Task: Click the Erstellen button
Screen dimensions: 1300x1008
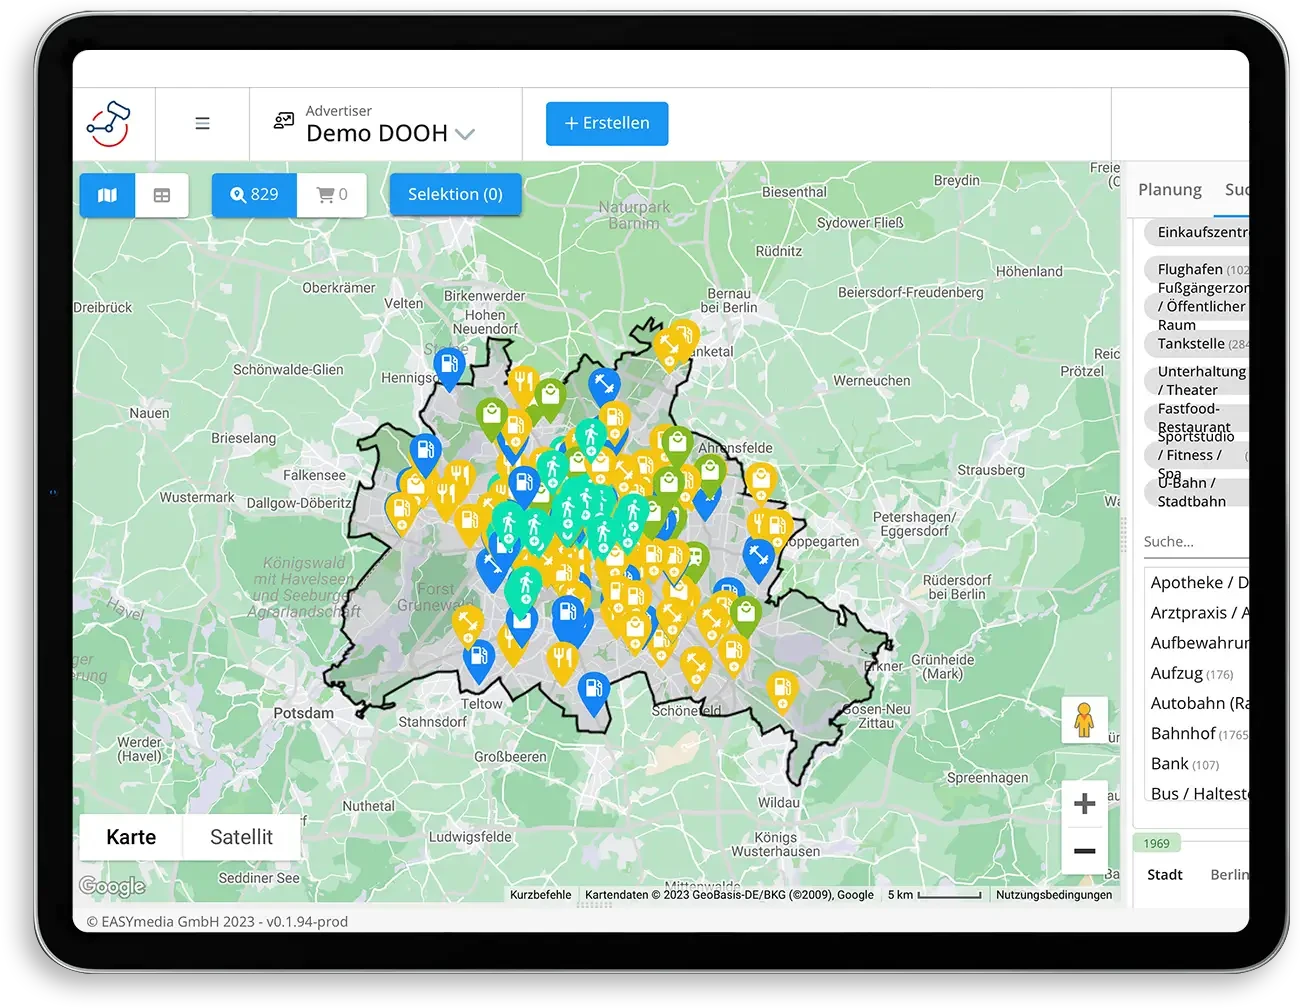Action: [607, 123]
